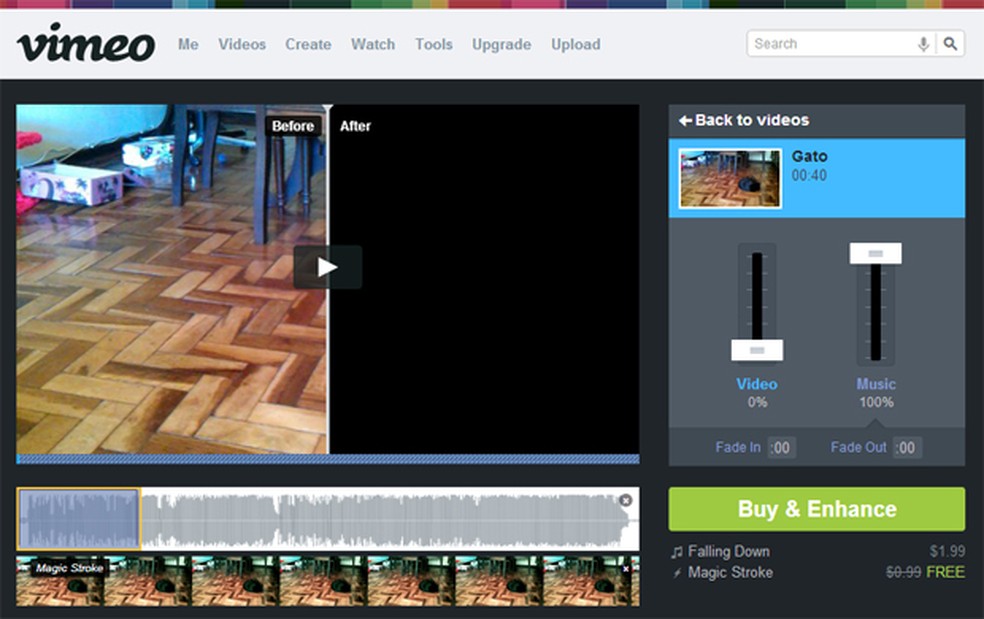This screenshot has height=619, width=984.
Task: Click the lightning icon beside Magic Stroke
Action: pyautogui.click(x=675, y=572)
